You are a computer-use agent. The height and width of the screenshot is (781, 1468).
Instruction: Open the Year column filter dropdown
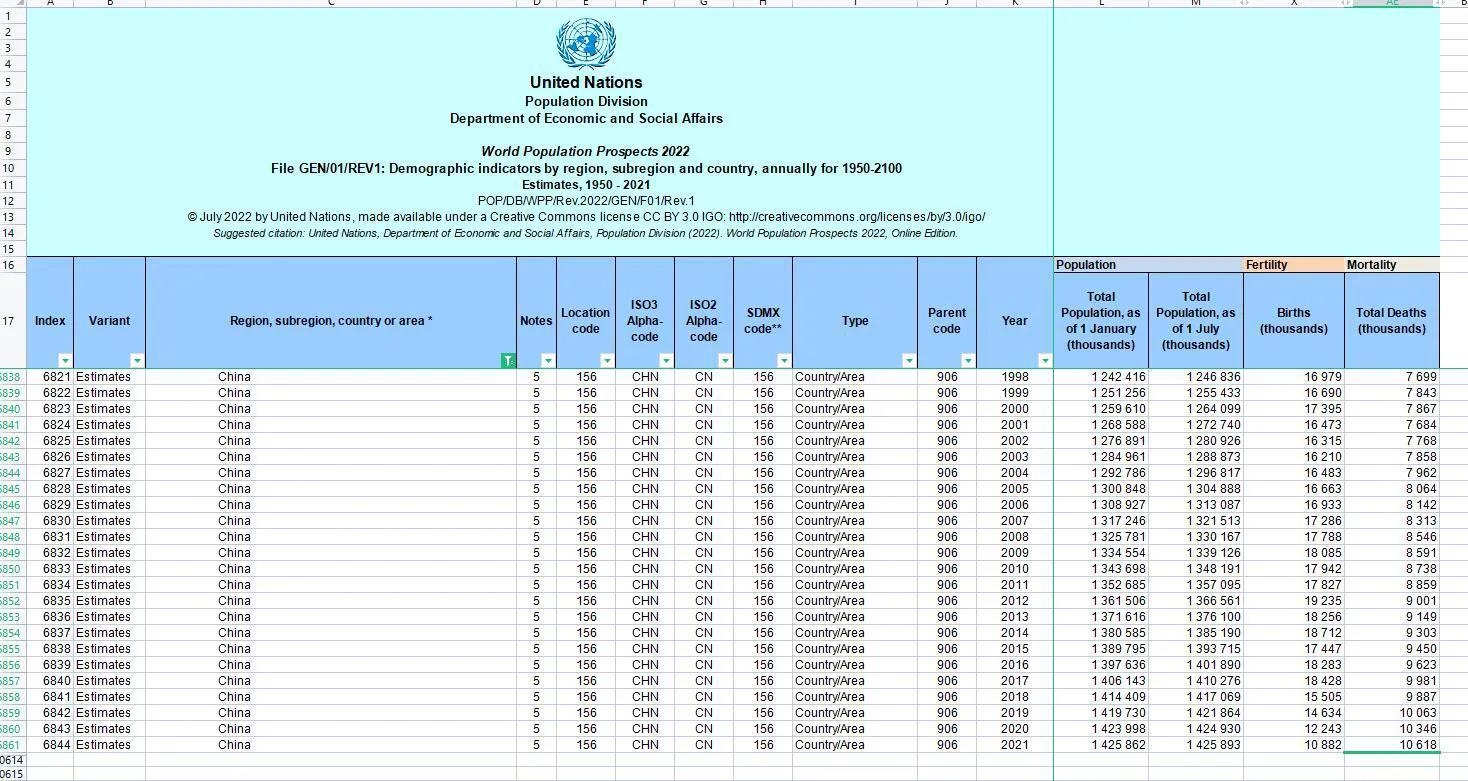(1045, 360)
